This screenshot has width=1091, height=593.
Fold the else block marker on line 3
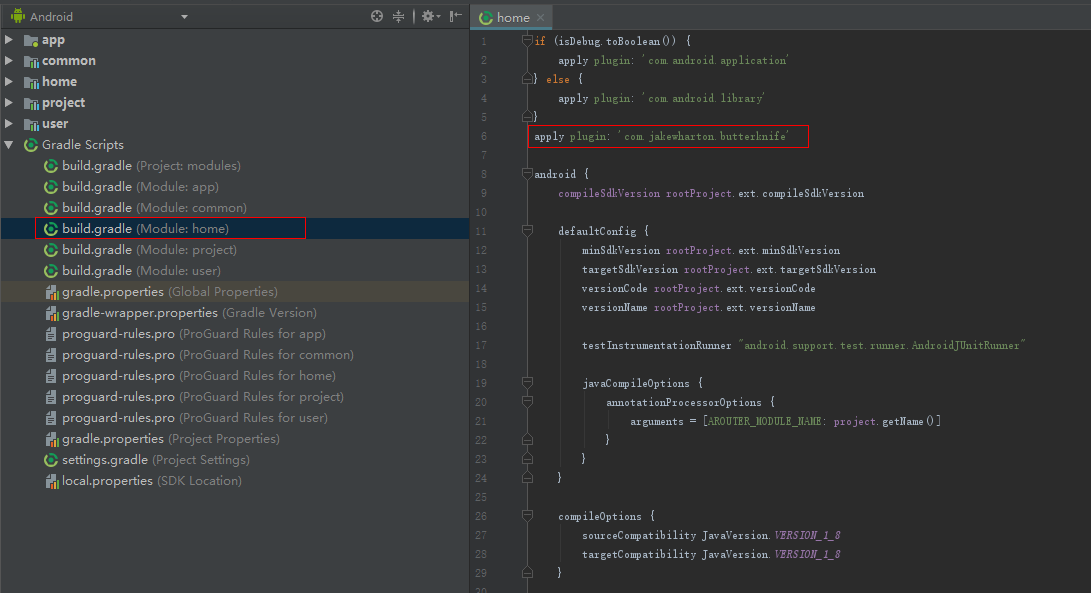tap(527, 79)
